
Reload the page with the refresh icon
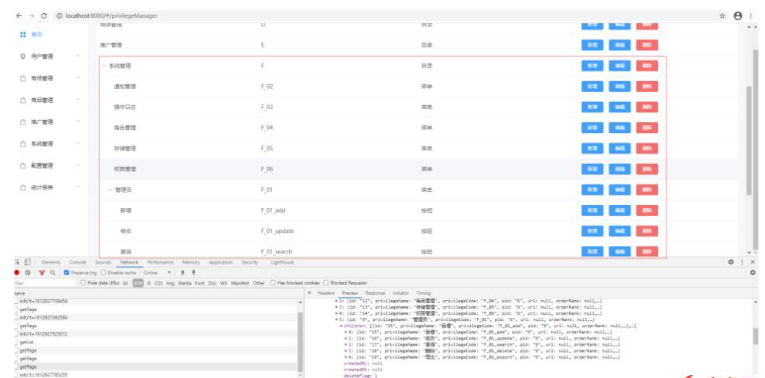tap(44, 16)
